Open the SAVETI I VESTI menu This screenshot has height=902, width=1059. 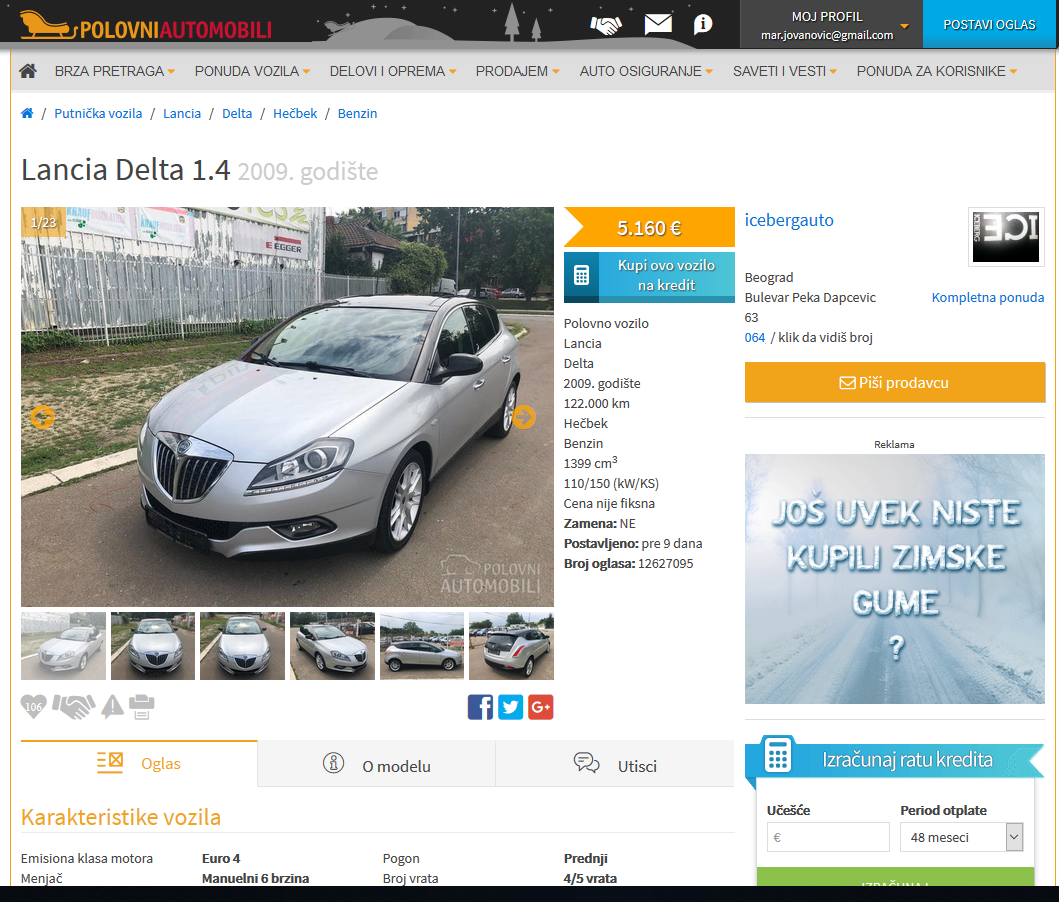tap(785, 71)
